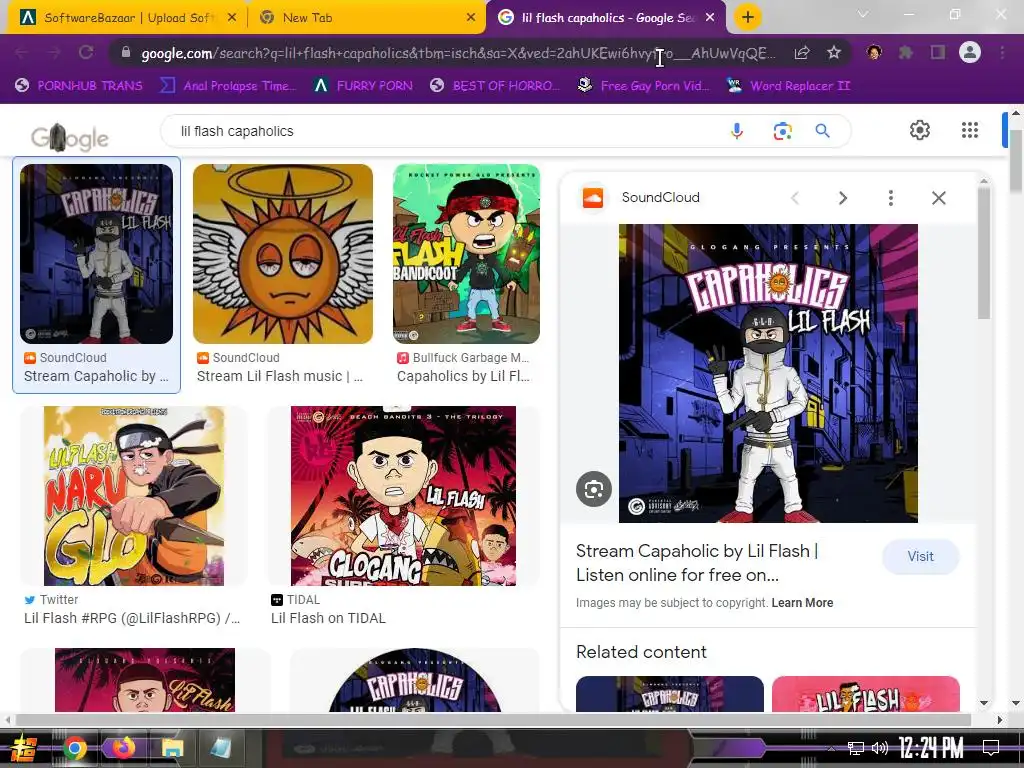Open the BEST OF HORRO... bookmark

[495, 86]
